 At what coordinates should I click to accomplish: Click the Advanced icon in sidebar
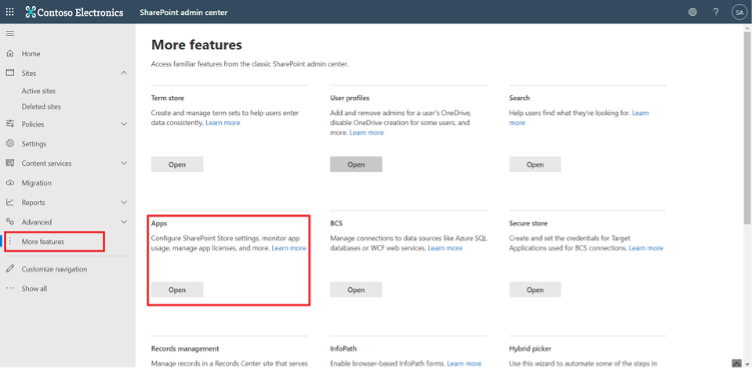coord(10,222)
